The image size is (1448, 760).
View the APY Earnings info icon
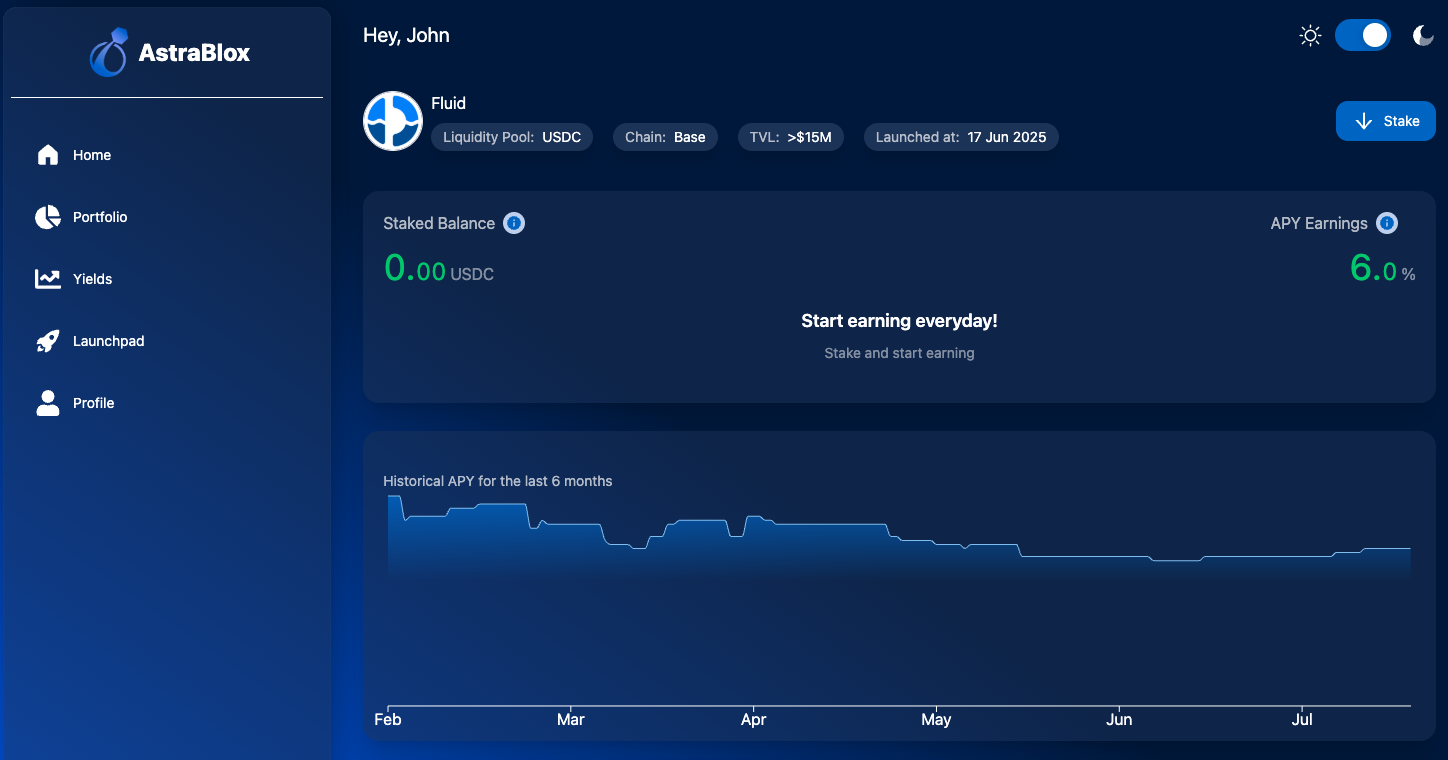1387,223
